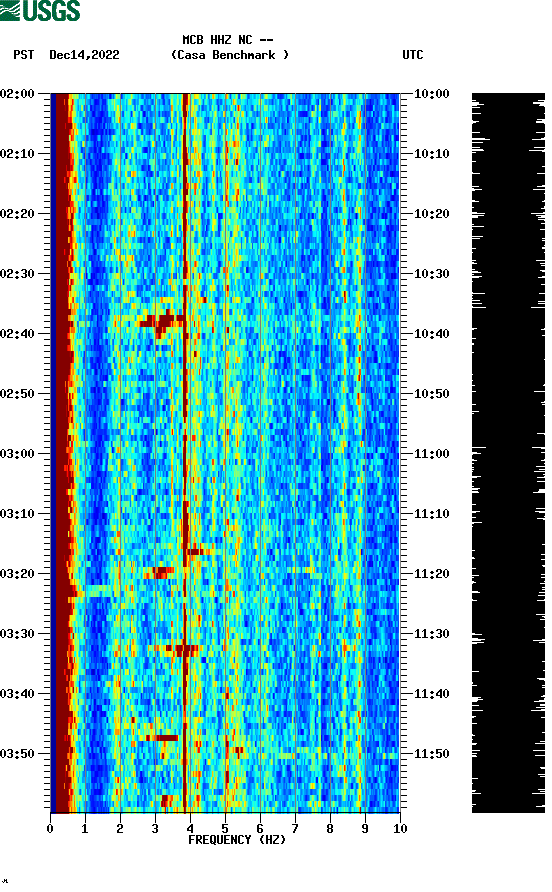Screen dimensions: 552x892
Task: Click the USGS logo
Action: tap(40, 11)
